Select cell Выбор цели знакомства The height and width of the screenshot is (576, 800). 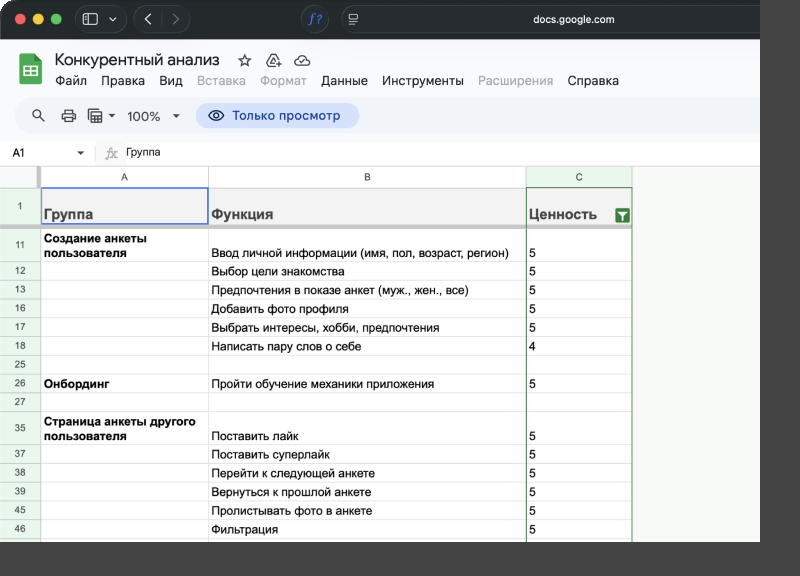(x=367, y=271)
